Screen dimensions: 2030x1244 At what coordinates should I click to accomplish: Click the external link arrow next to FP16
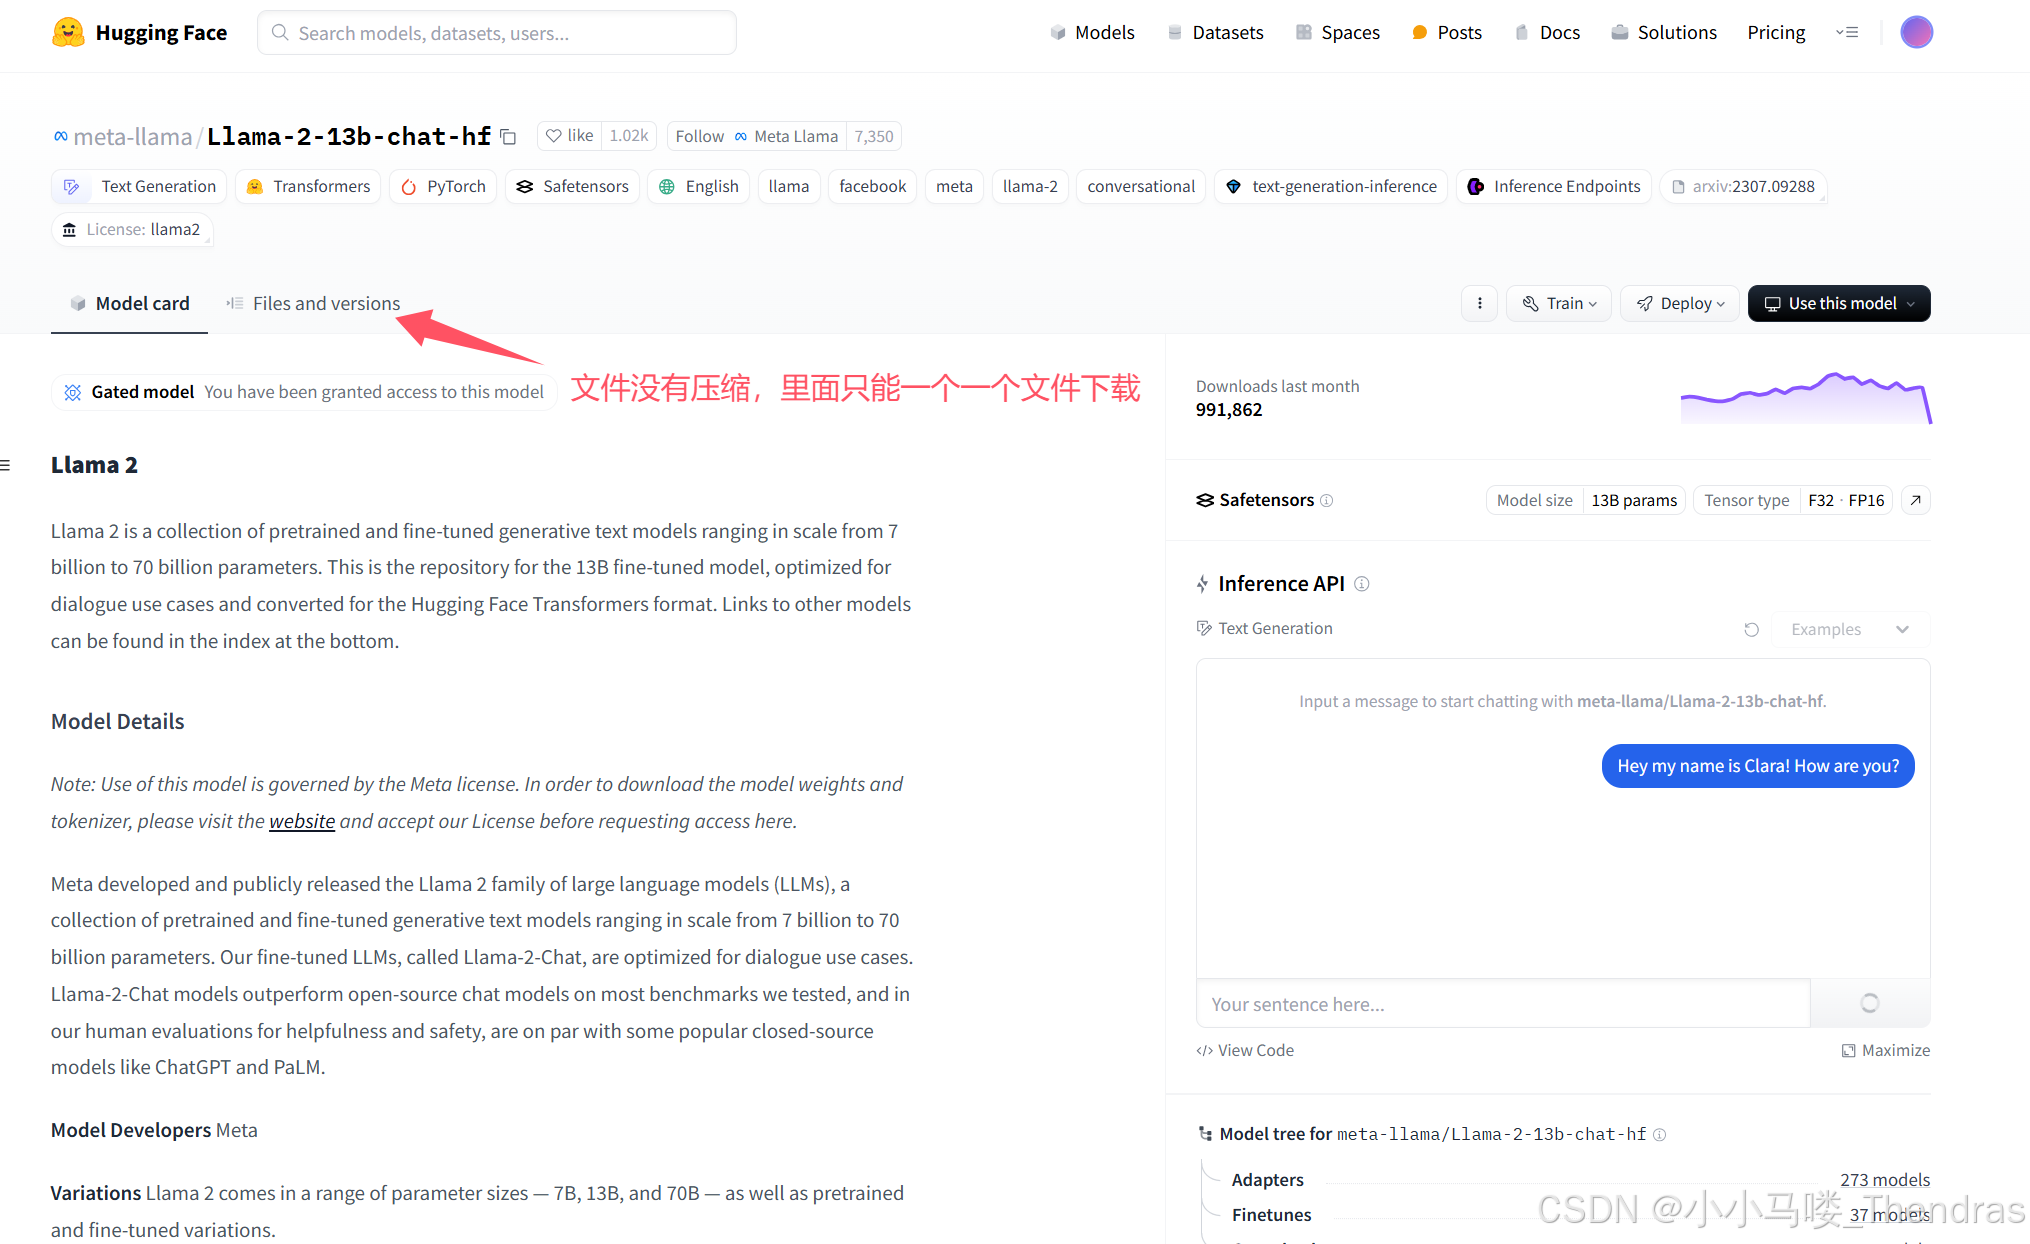[1916, 500]
